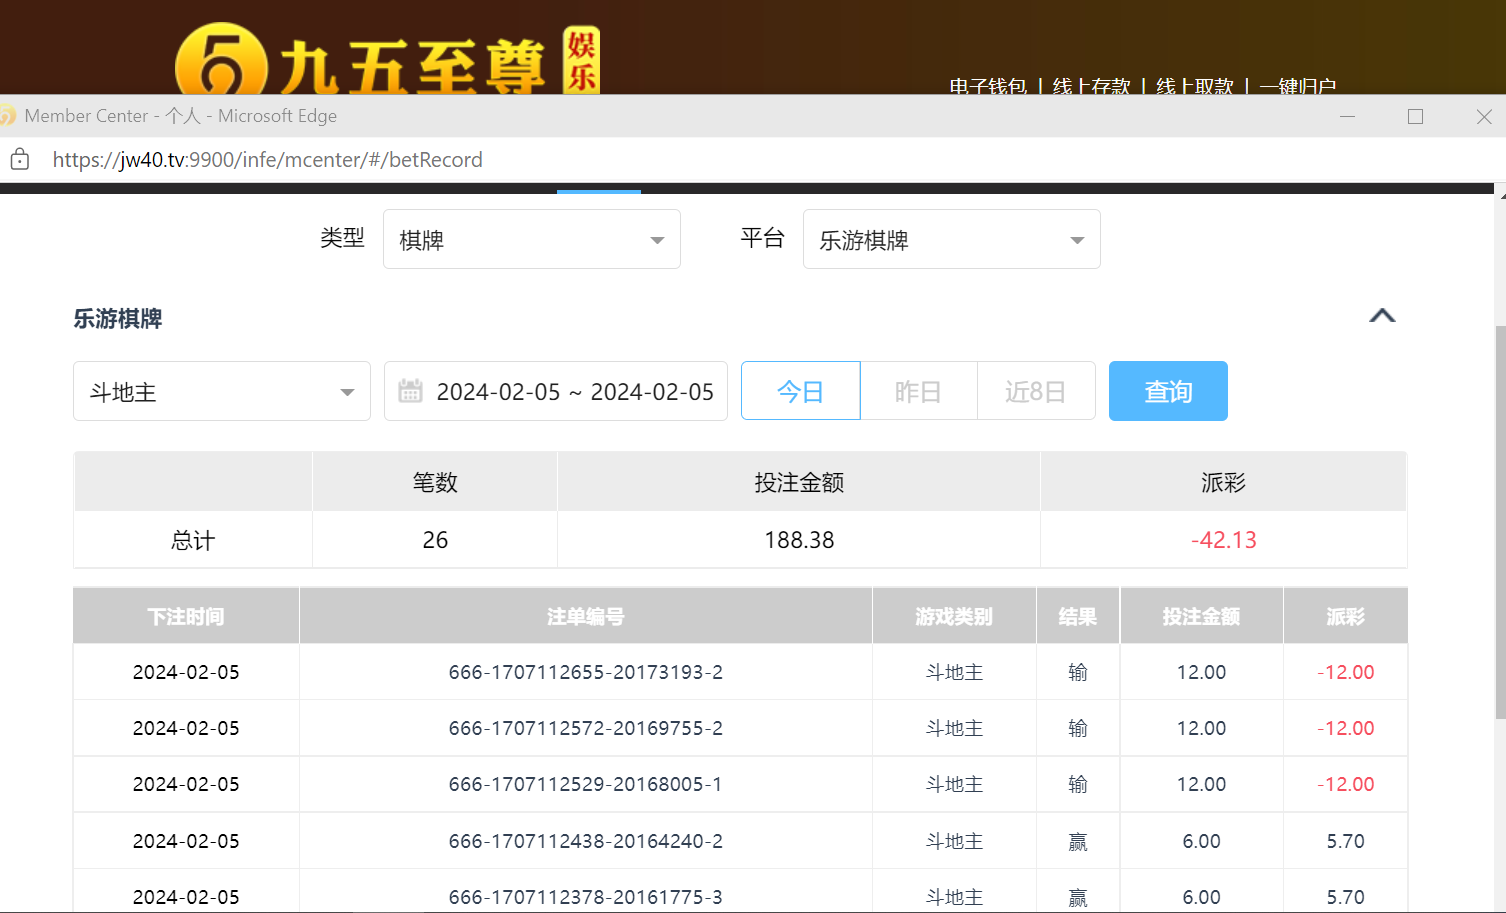Click the 结果 column header
The width and height of the screenshot is (1506, 913).
tap(1078, 616)
